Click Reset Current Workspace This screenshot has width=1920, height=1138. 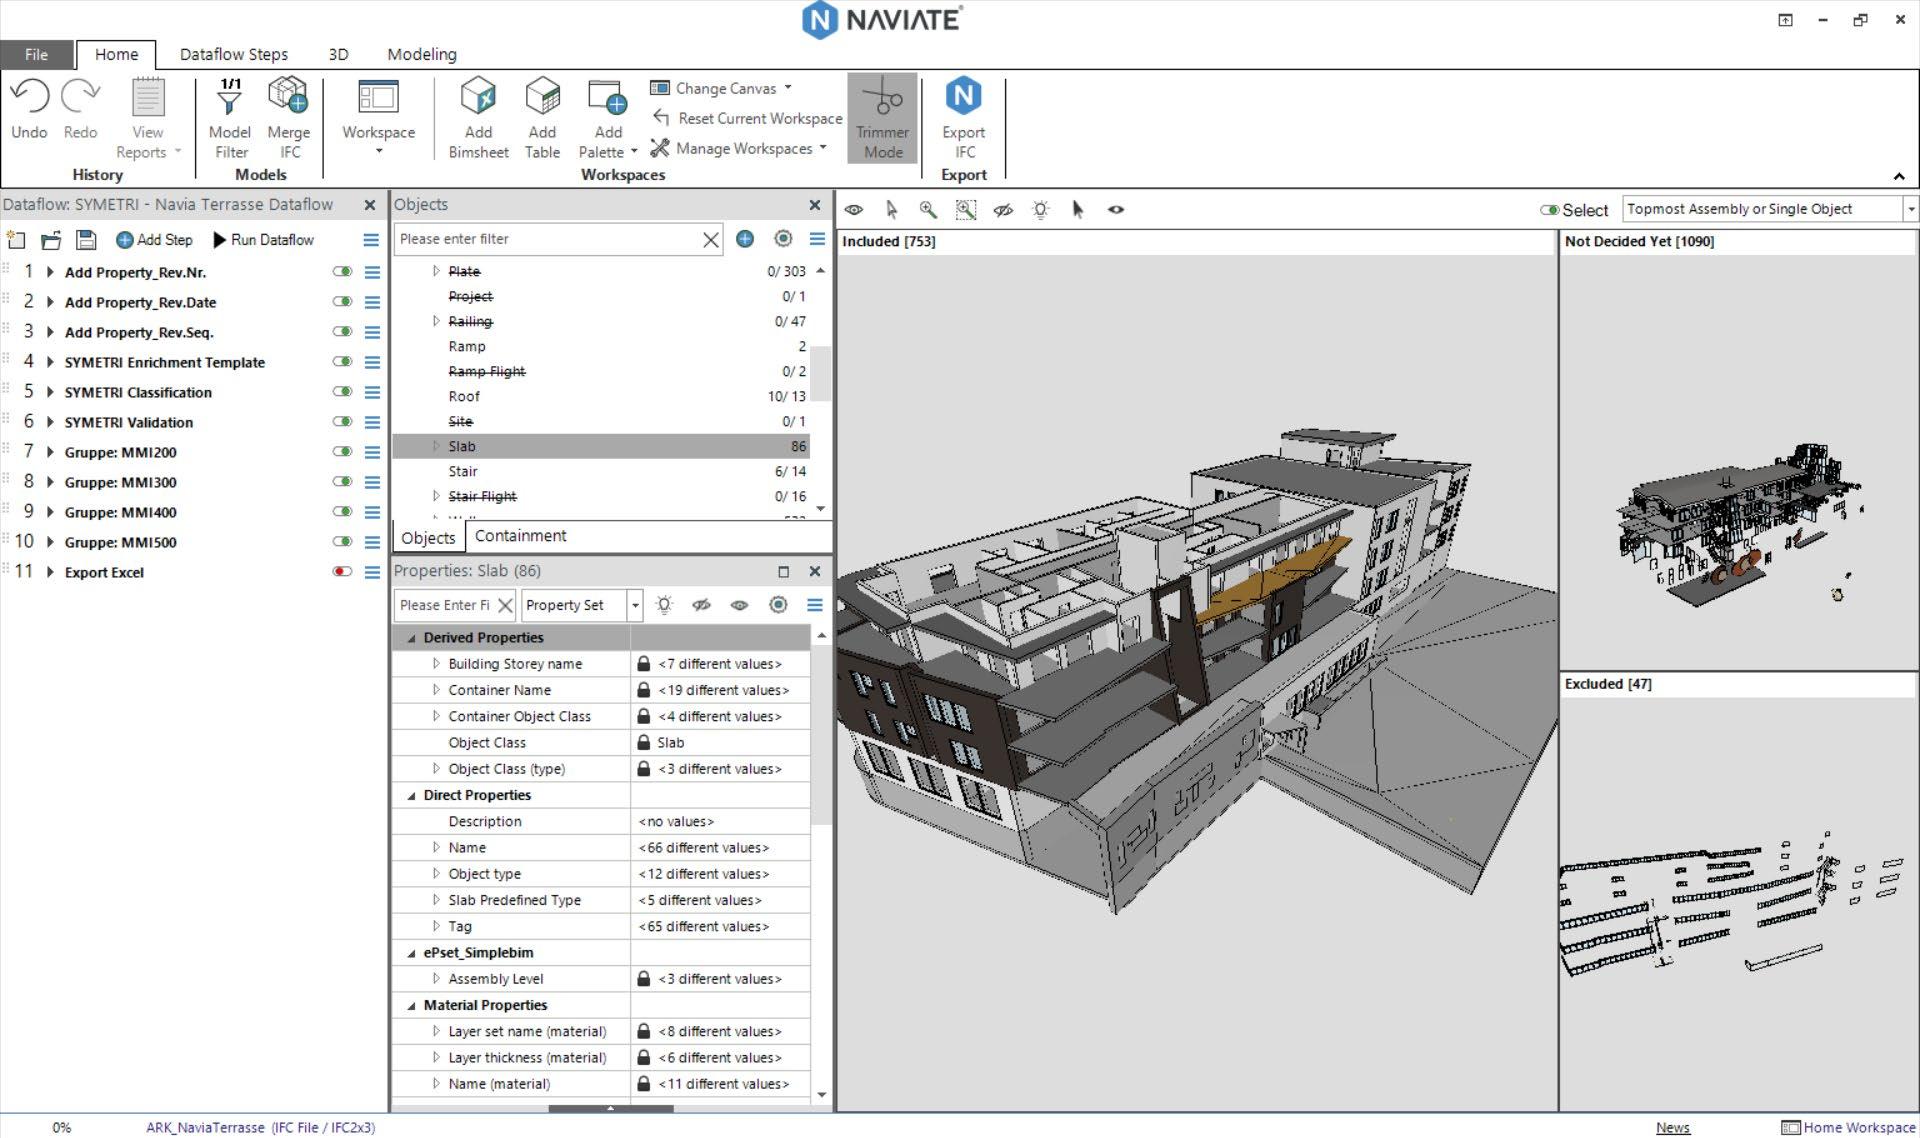pyautogui.click(x=747, y=118)
